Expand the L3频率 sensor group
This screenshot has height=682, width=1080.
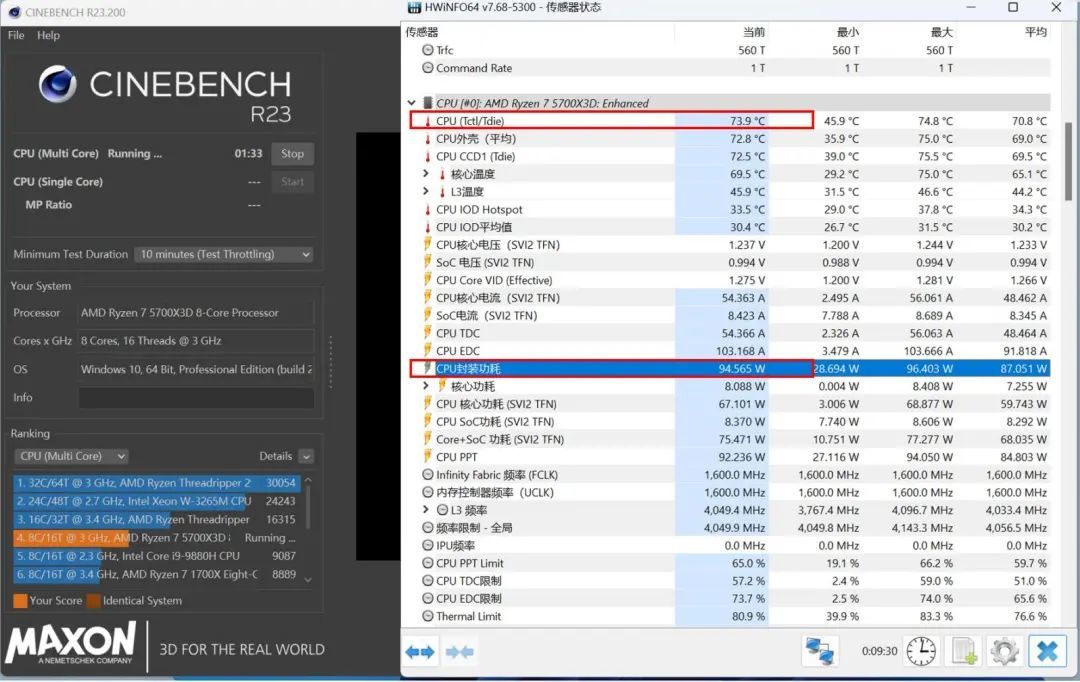click(x=424, y=510)
